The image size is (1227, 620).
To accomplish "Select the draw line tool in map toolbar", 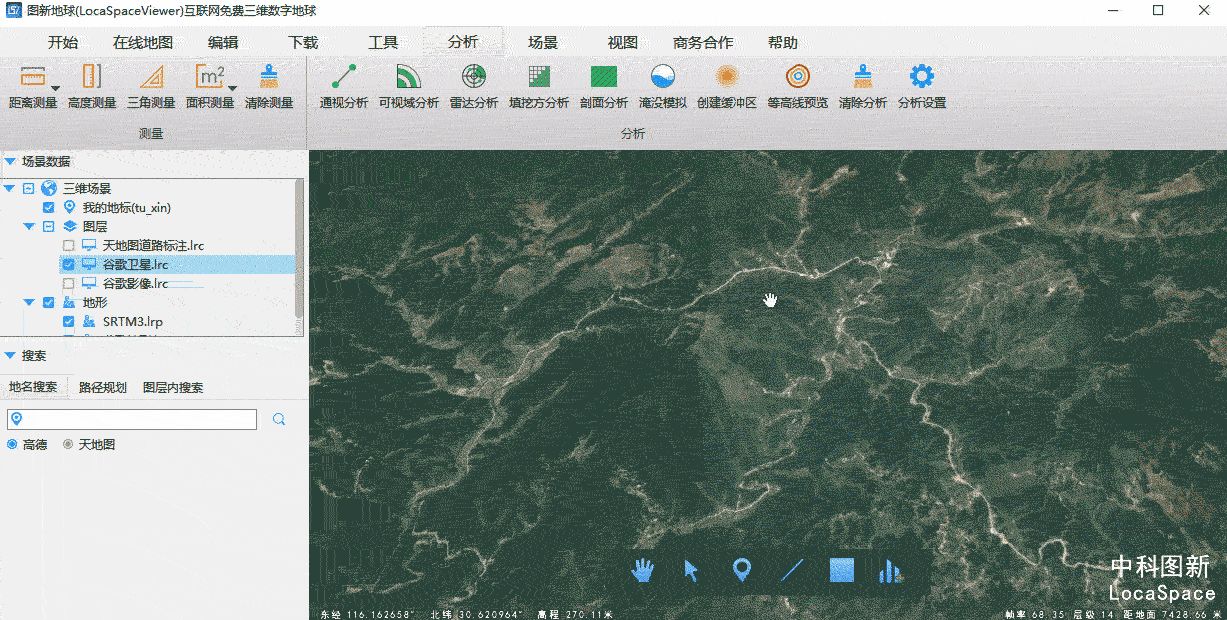I will 792,570.
